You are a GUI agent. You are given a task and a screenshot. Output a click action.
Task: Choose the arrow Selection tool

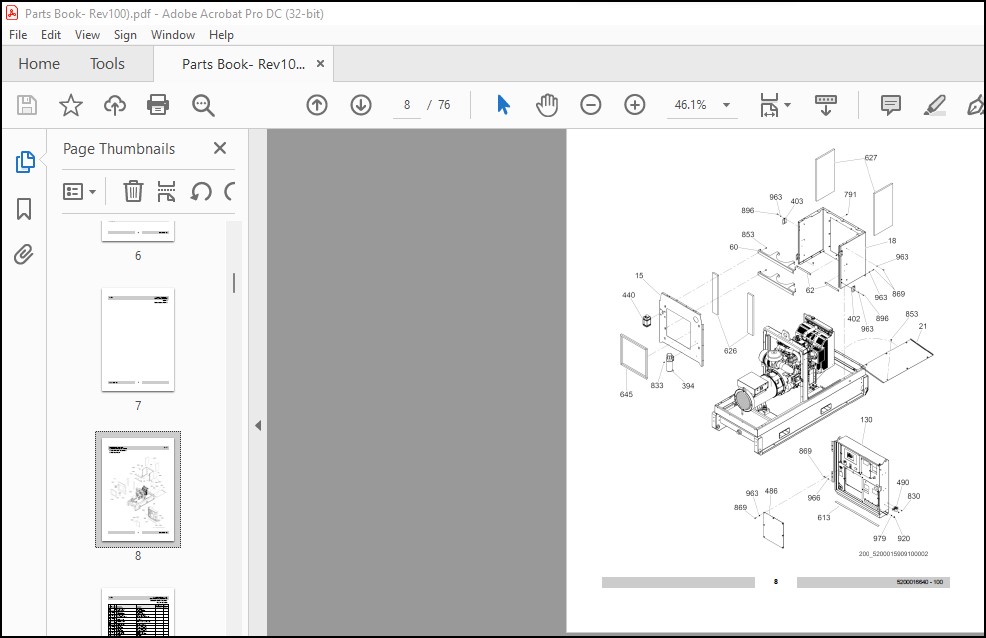click(x=503, y=105)
